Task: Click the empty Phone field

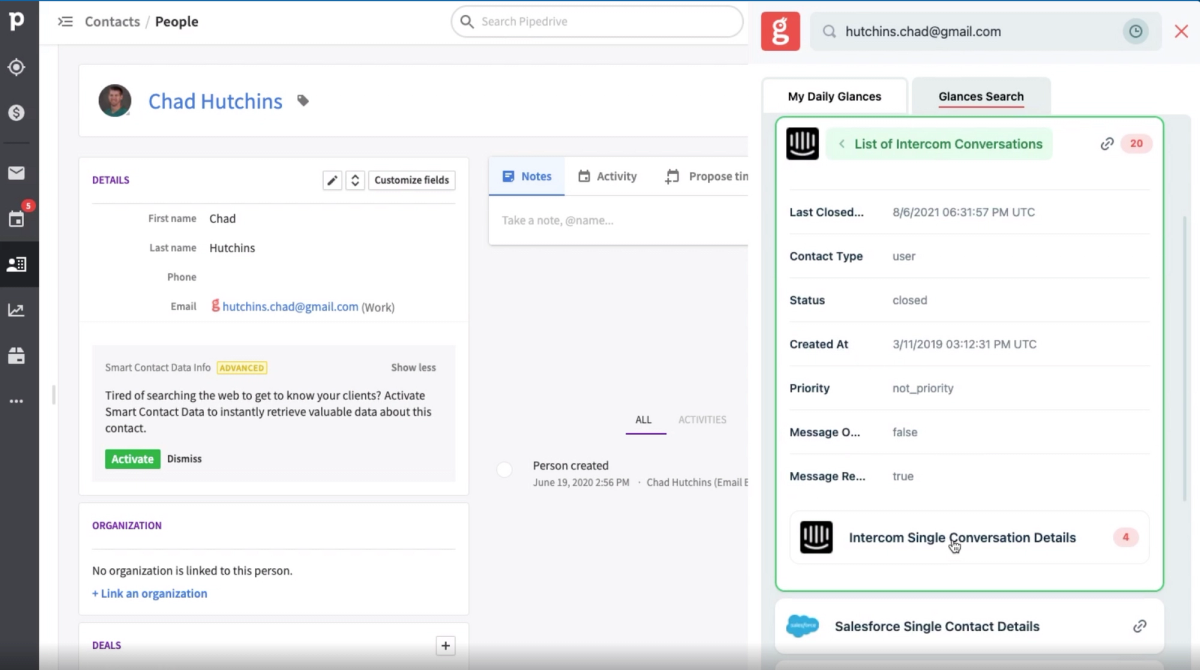Action: point(330,277)
